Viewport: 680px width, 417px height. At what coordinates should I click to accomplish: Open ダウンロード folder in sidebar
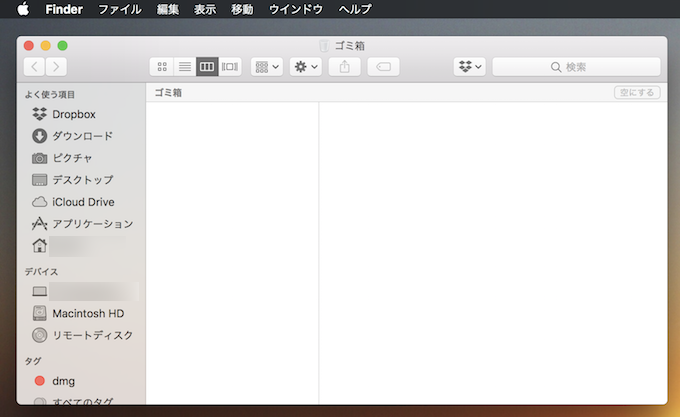click(82, 136)
